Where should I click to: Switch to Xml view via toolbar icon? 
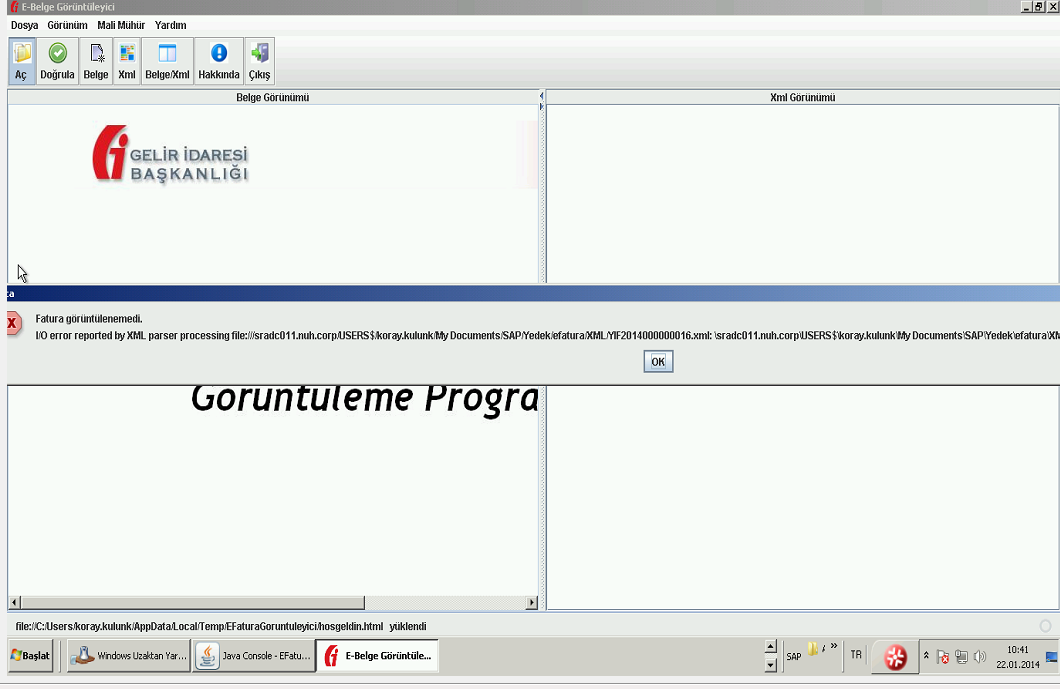coord(127,60)
